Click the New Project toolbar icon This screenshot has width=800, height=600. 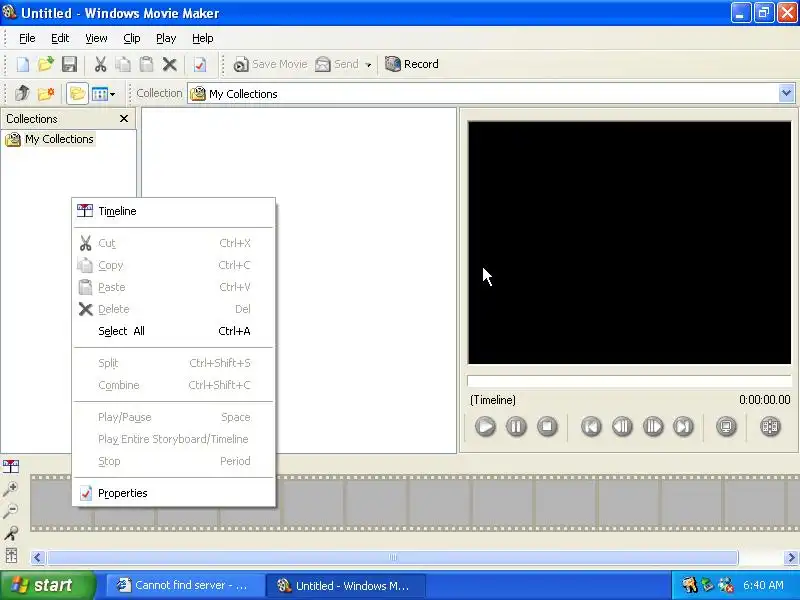tap(22, 64)
